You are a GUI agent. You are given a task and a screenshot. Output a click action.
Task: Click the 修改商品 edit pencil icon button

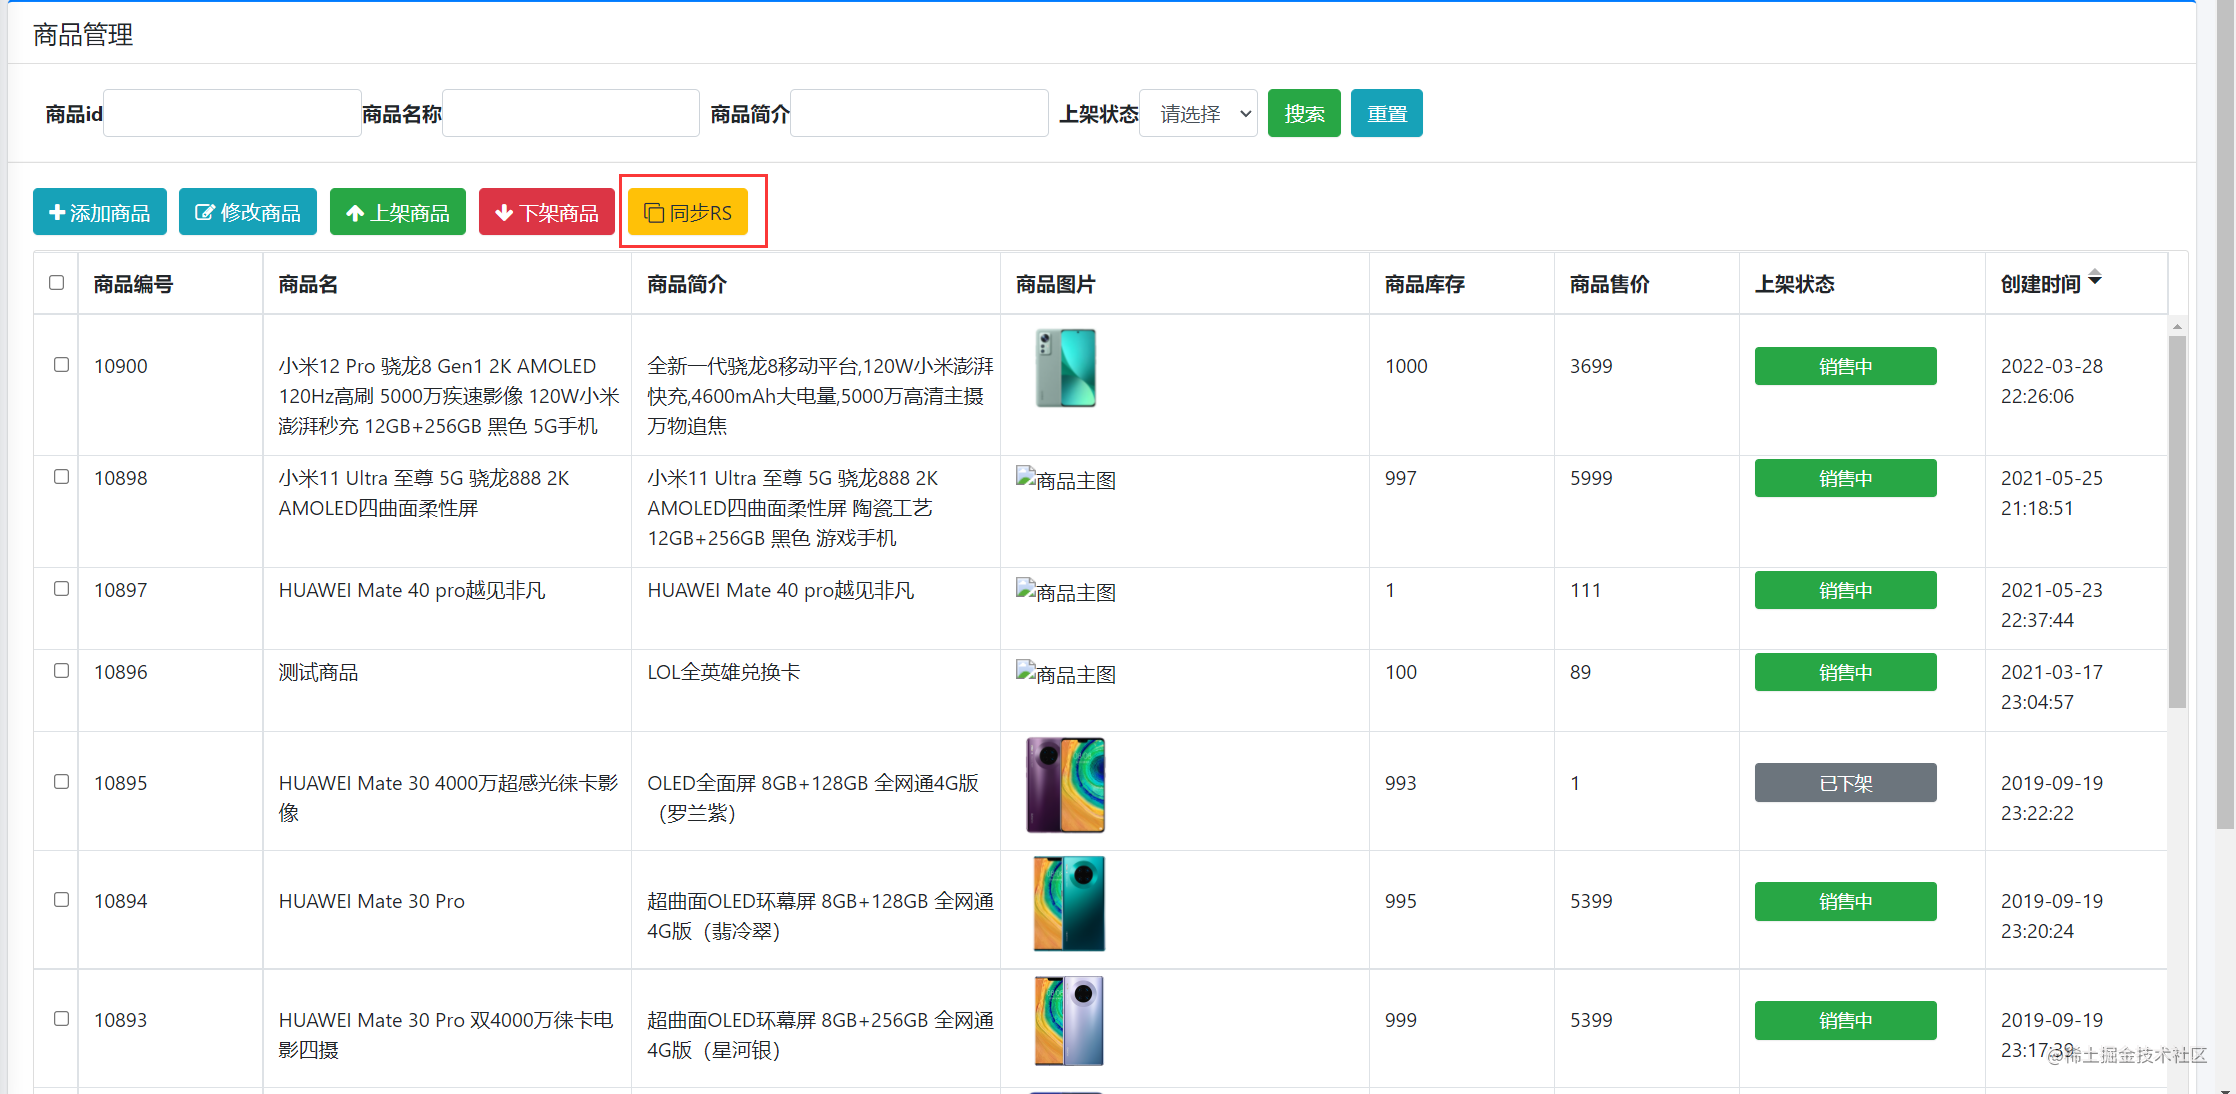[248, 212]
